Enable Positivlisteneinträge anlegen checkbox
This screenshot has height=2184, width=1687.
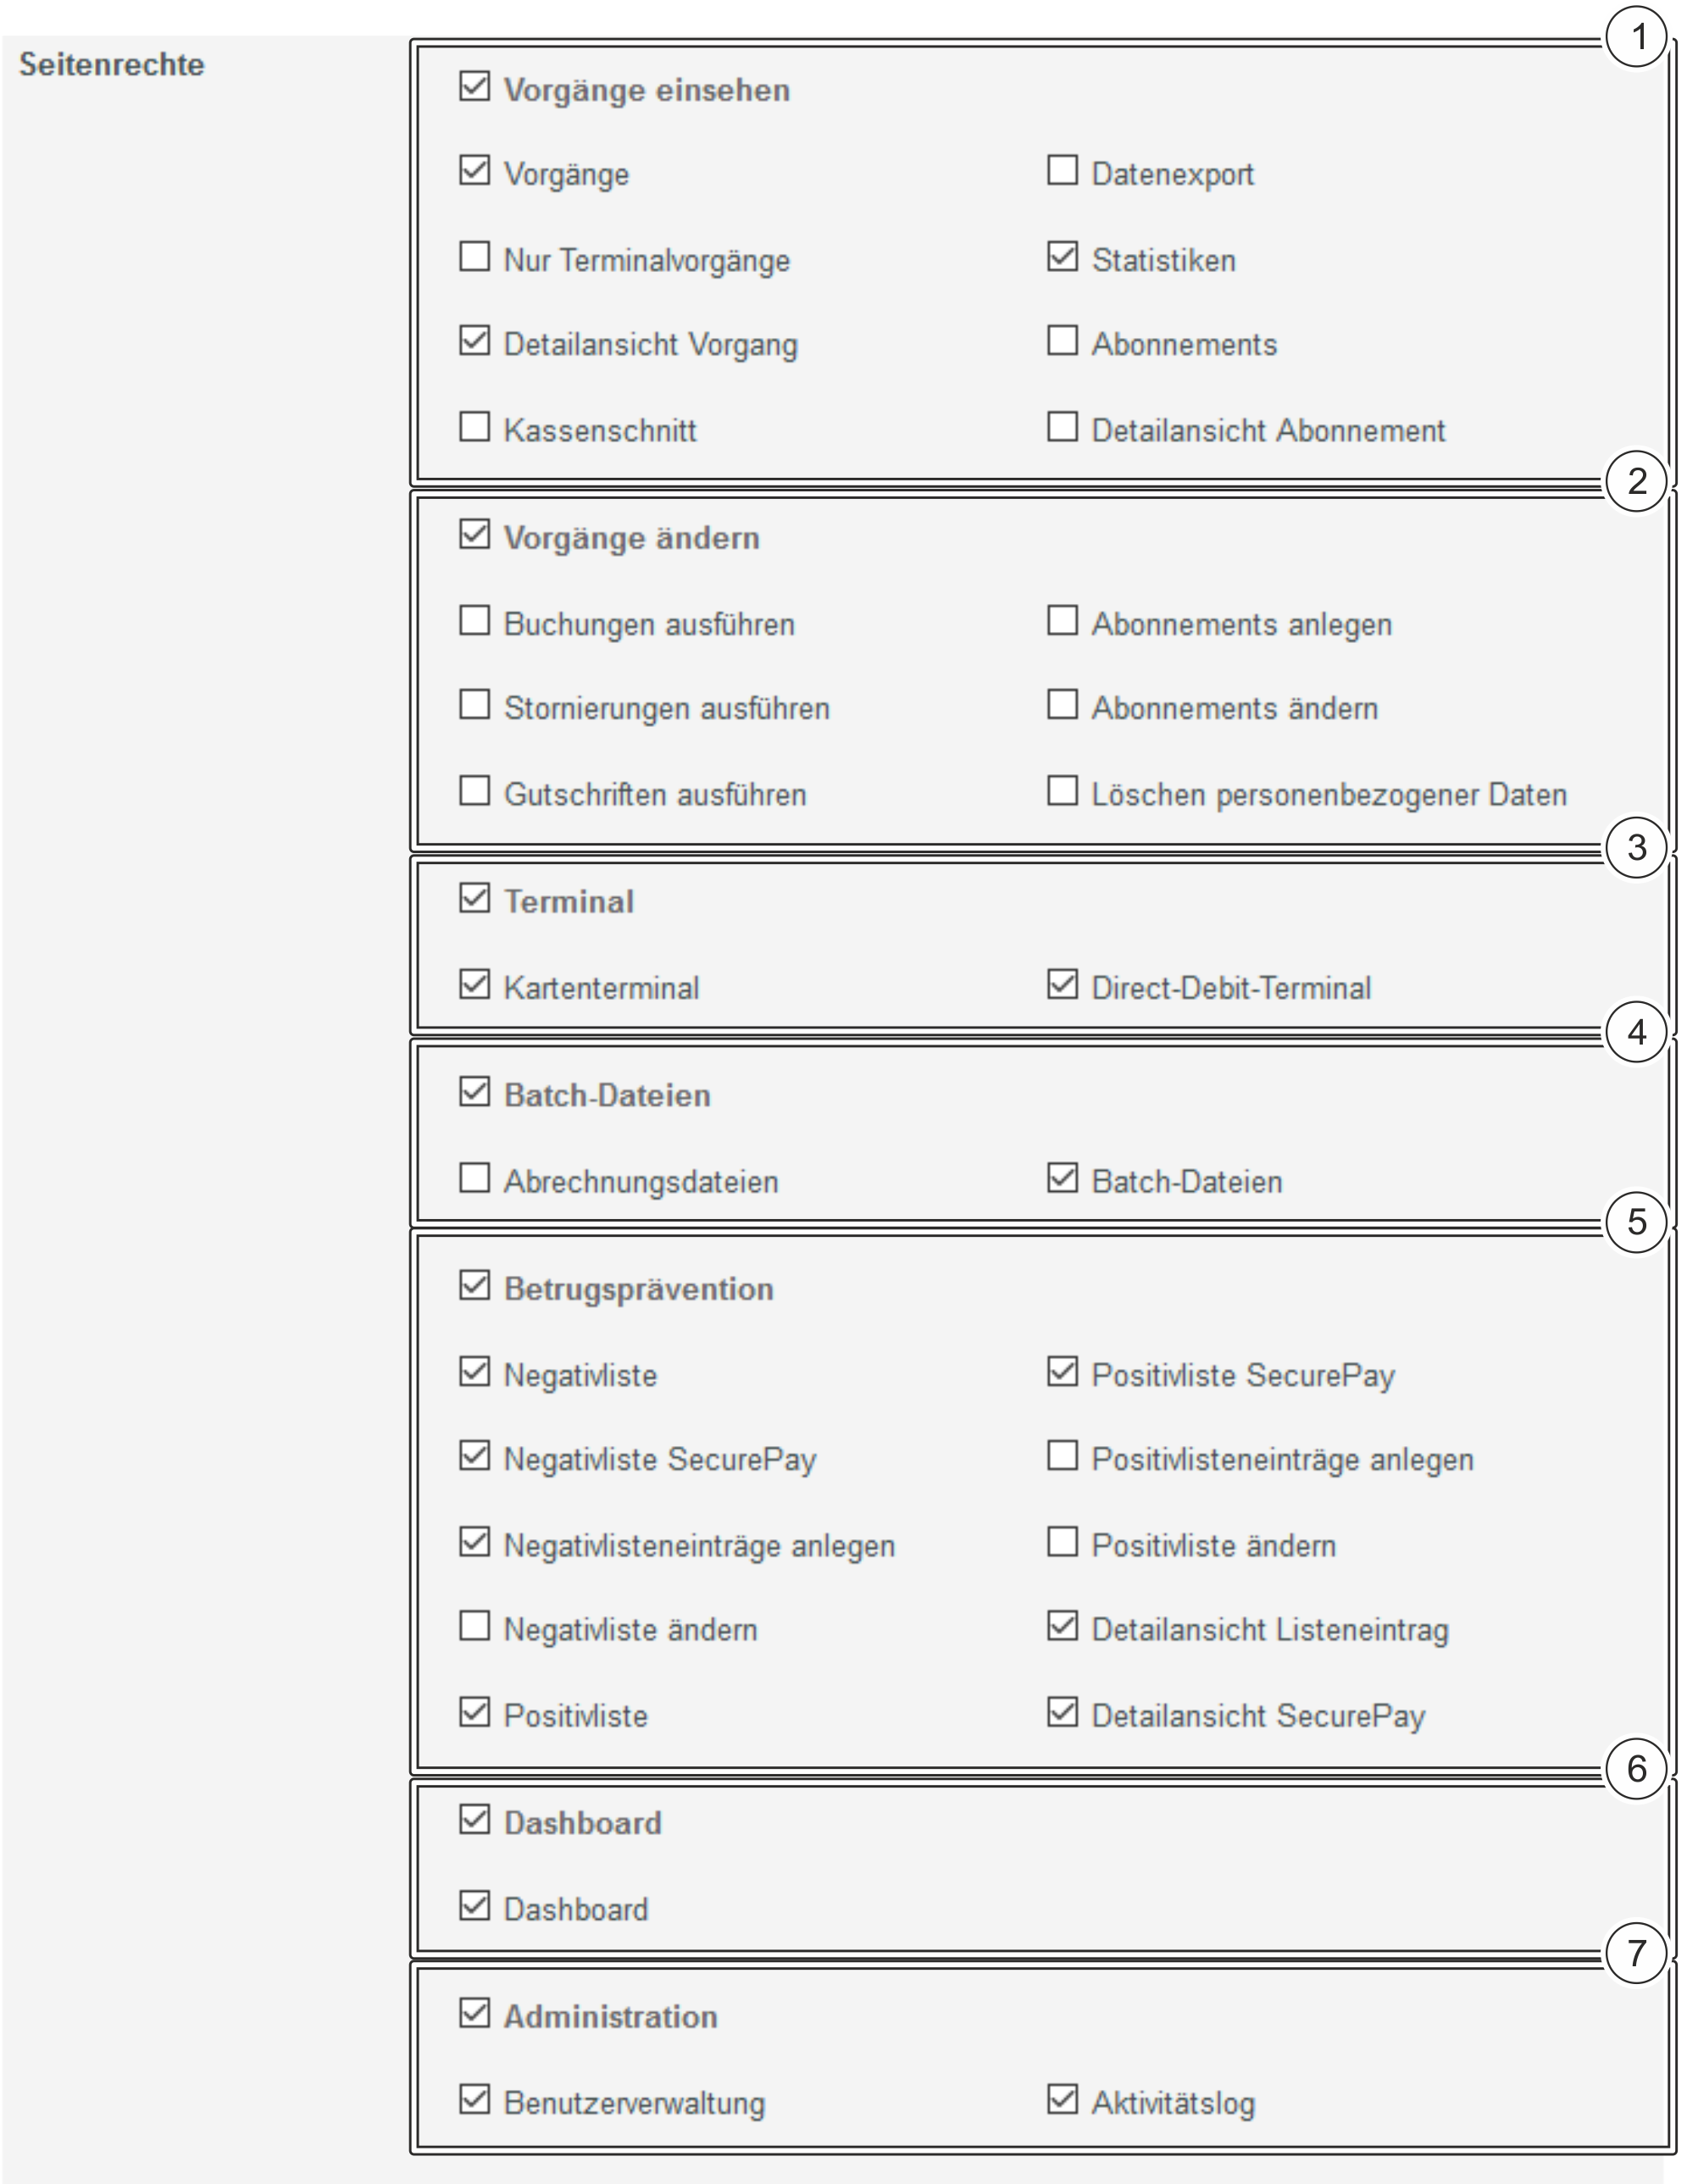[x=1062, y=1456]
